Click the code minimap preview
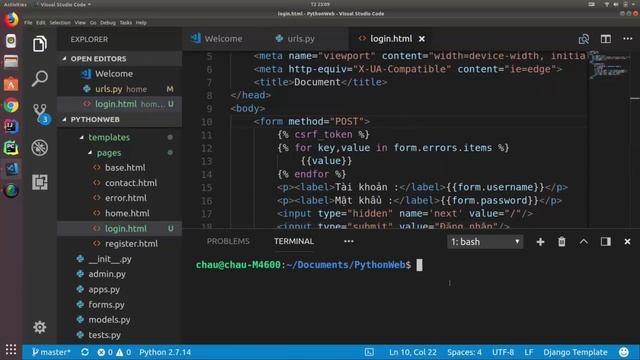Screen dimensions: 640x360 [x=608, y=65]
